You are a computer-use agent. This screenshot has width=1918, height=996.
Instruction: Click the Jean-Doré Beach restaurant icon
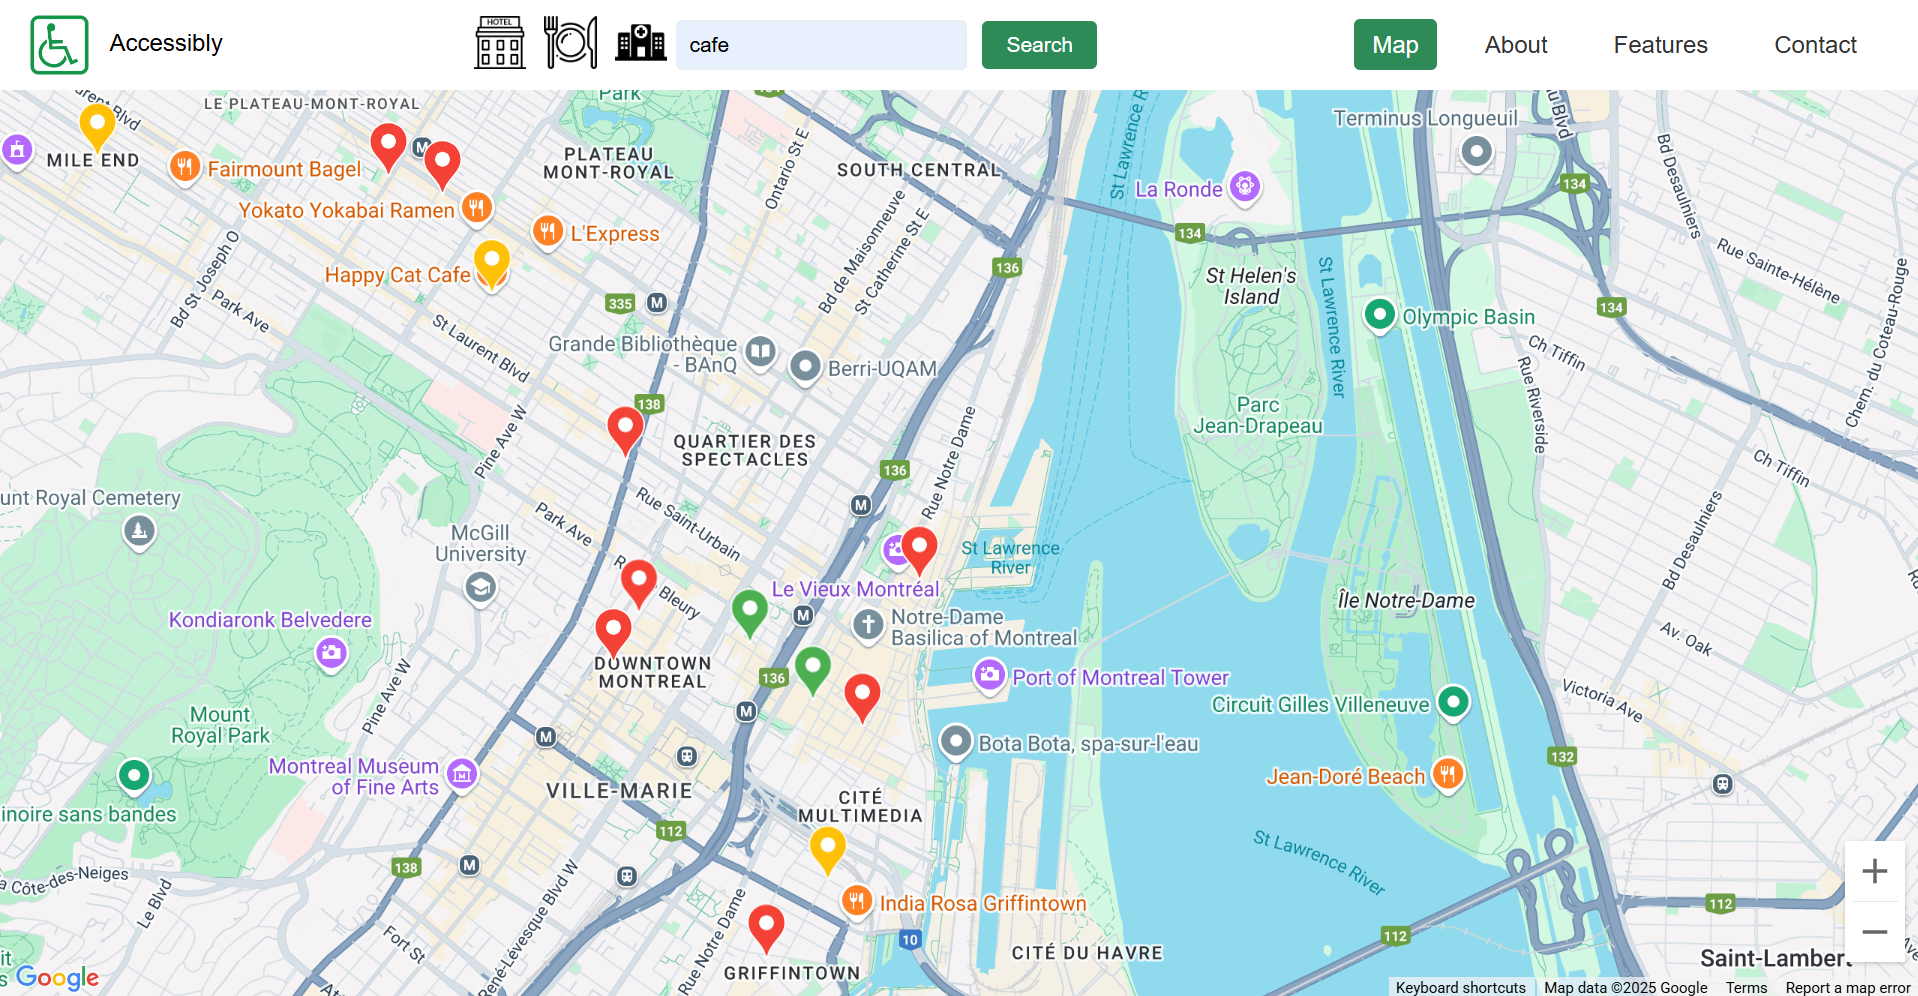[x=1447, y=774]
